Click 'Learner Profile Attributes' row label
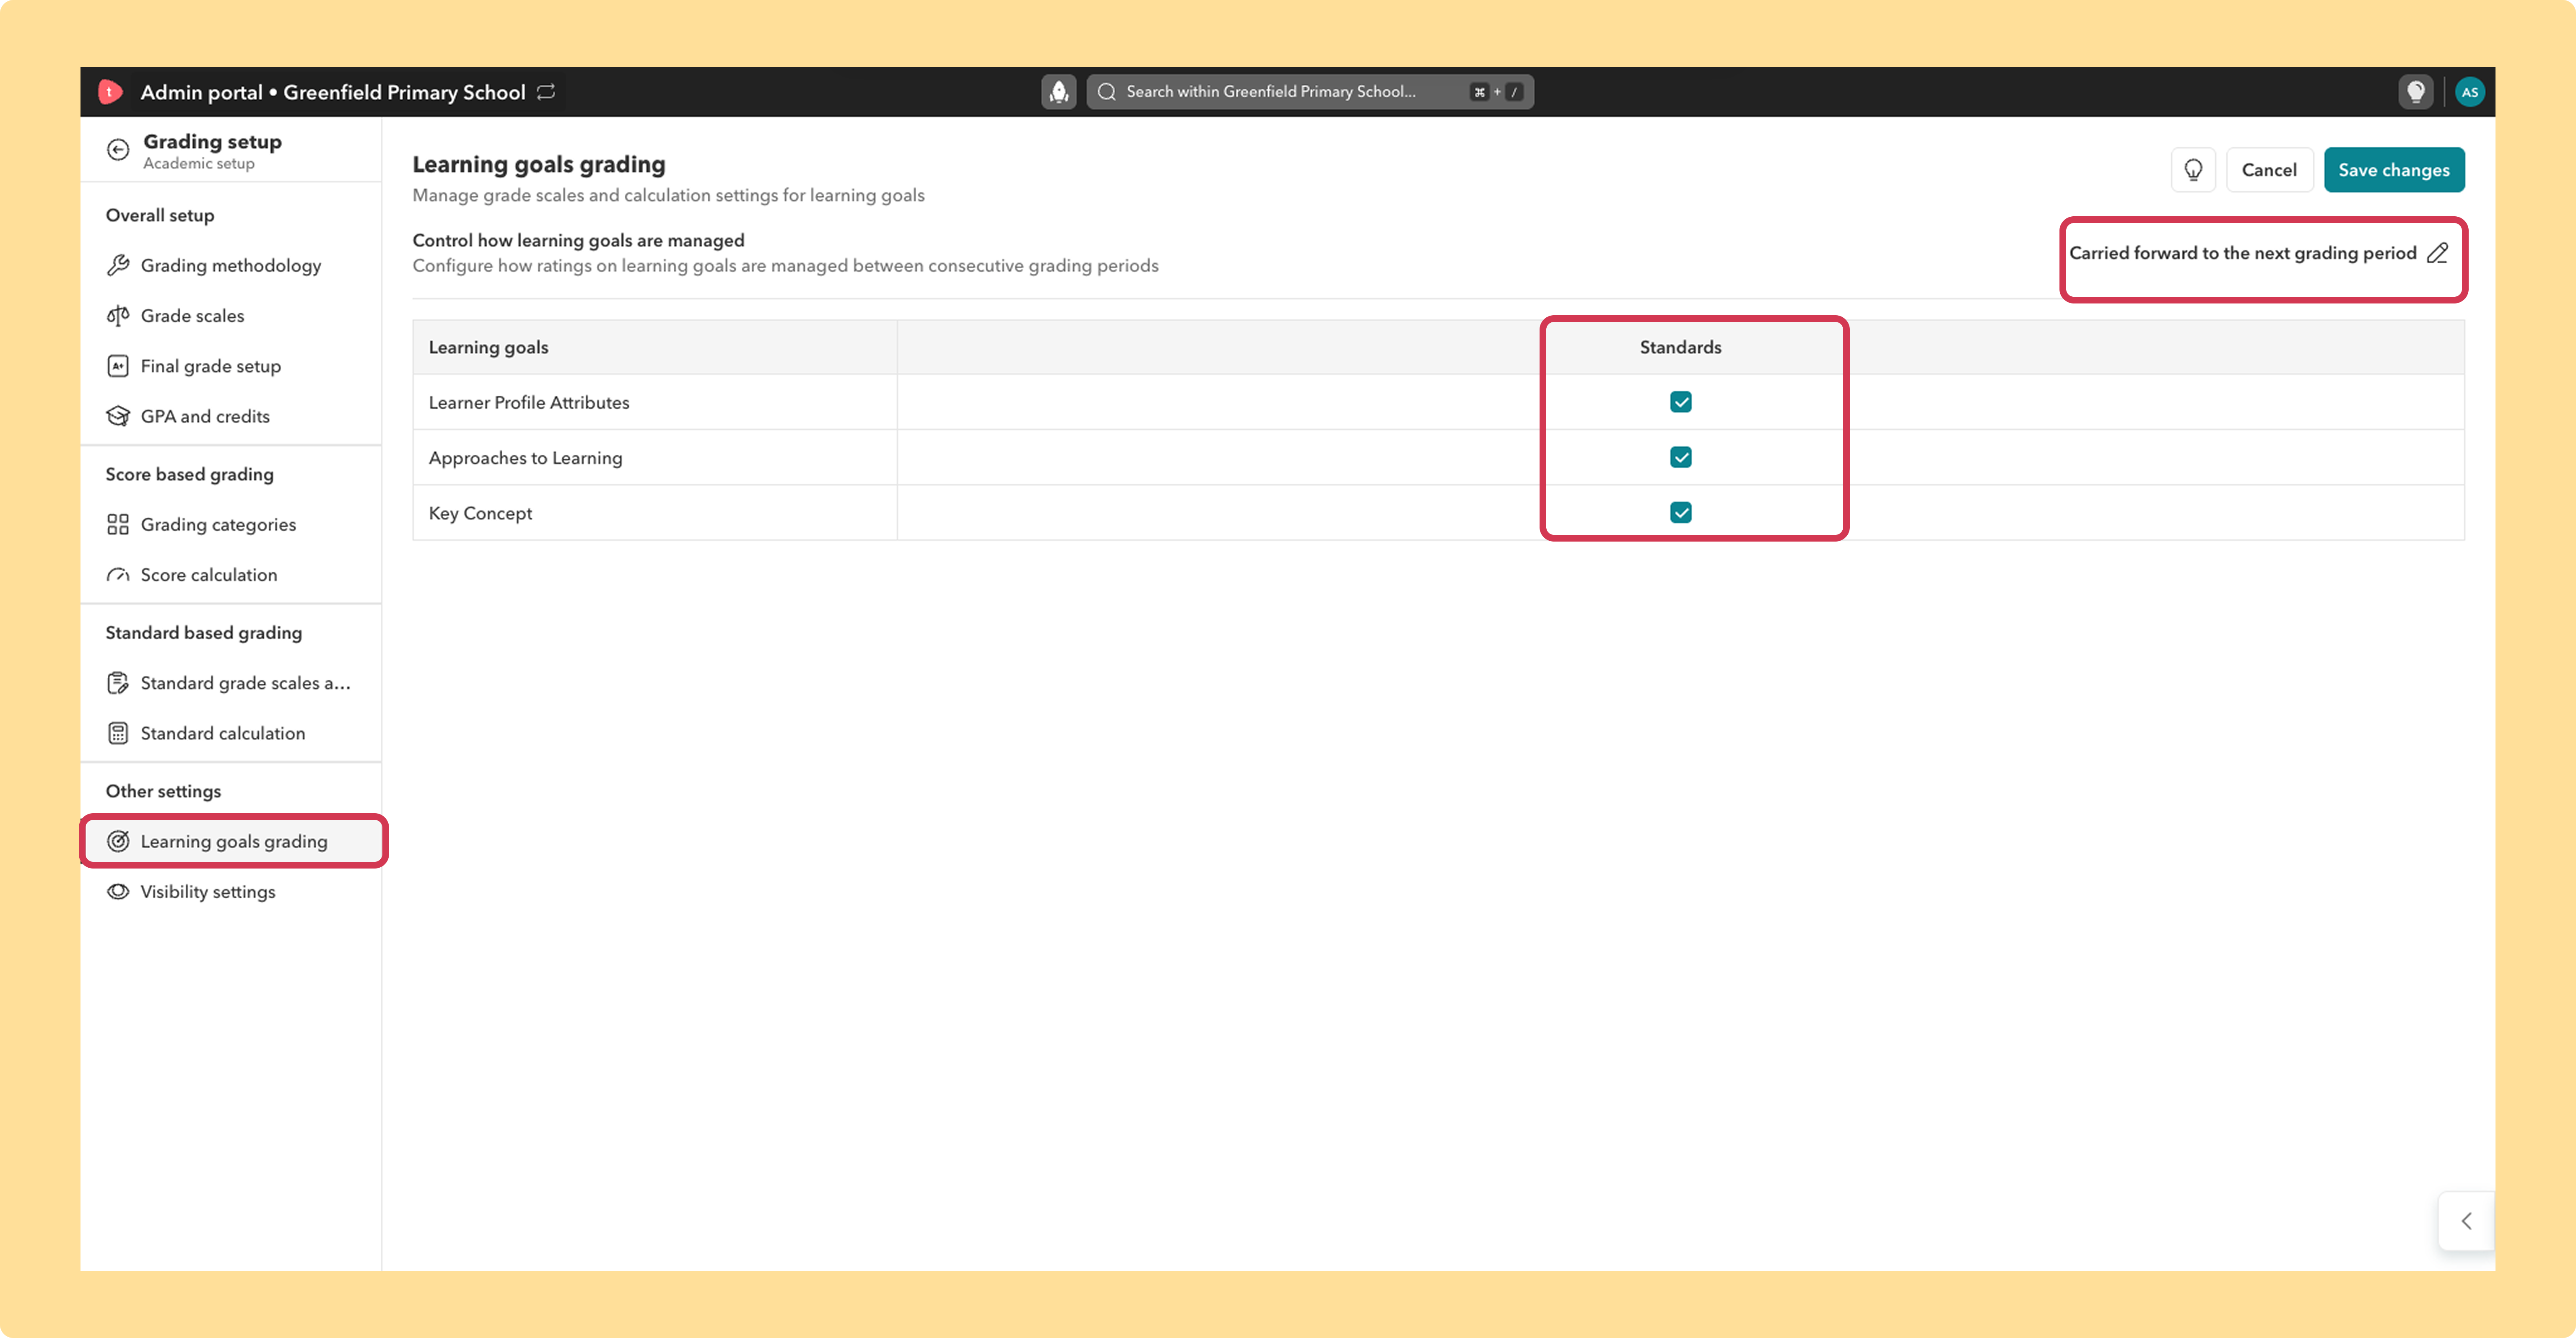 529,403
